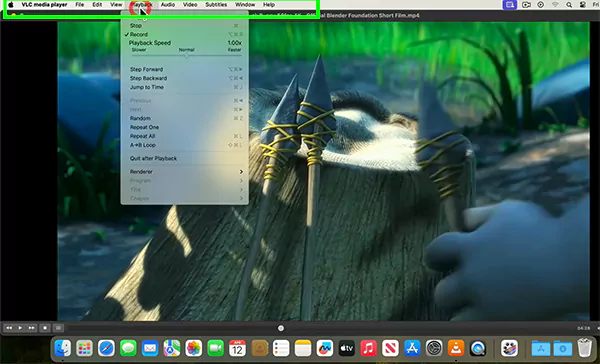Open Freeform from the dock
This screenshot has width=600, height=364.
tap(325, 348)
